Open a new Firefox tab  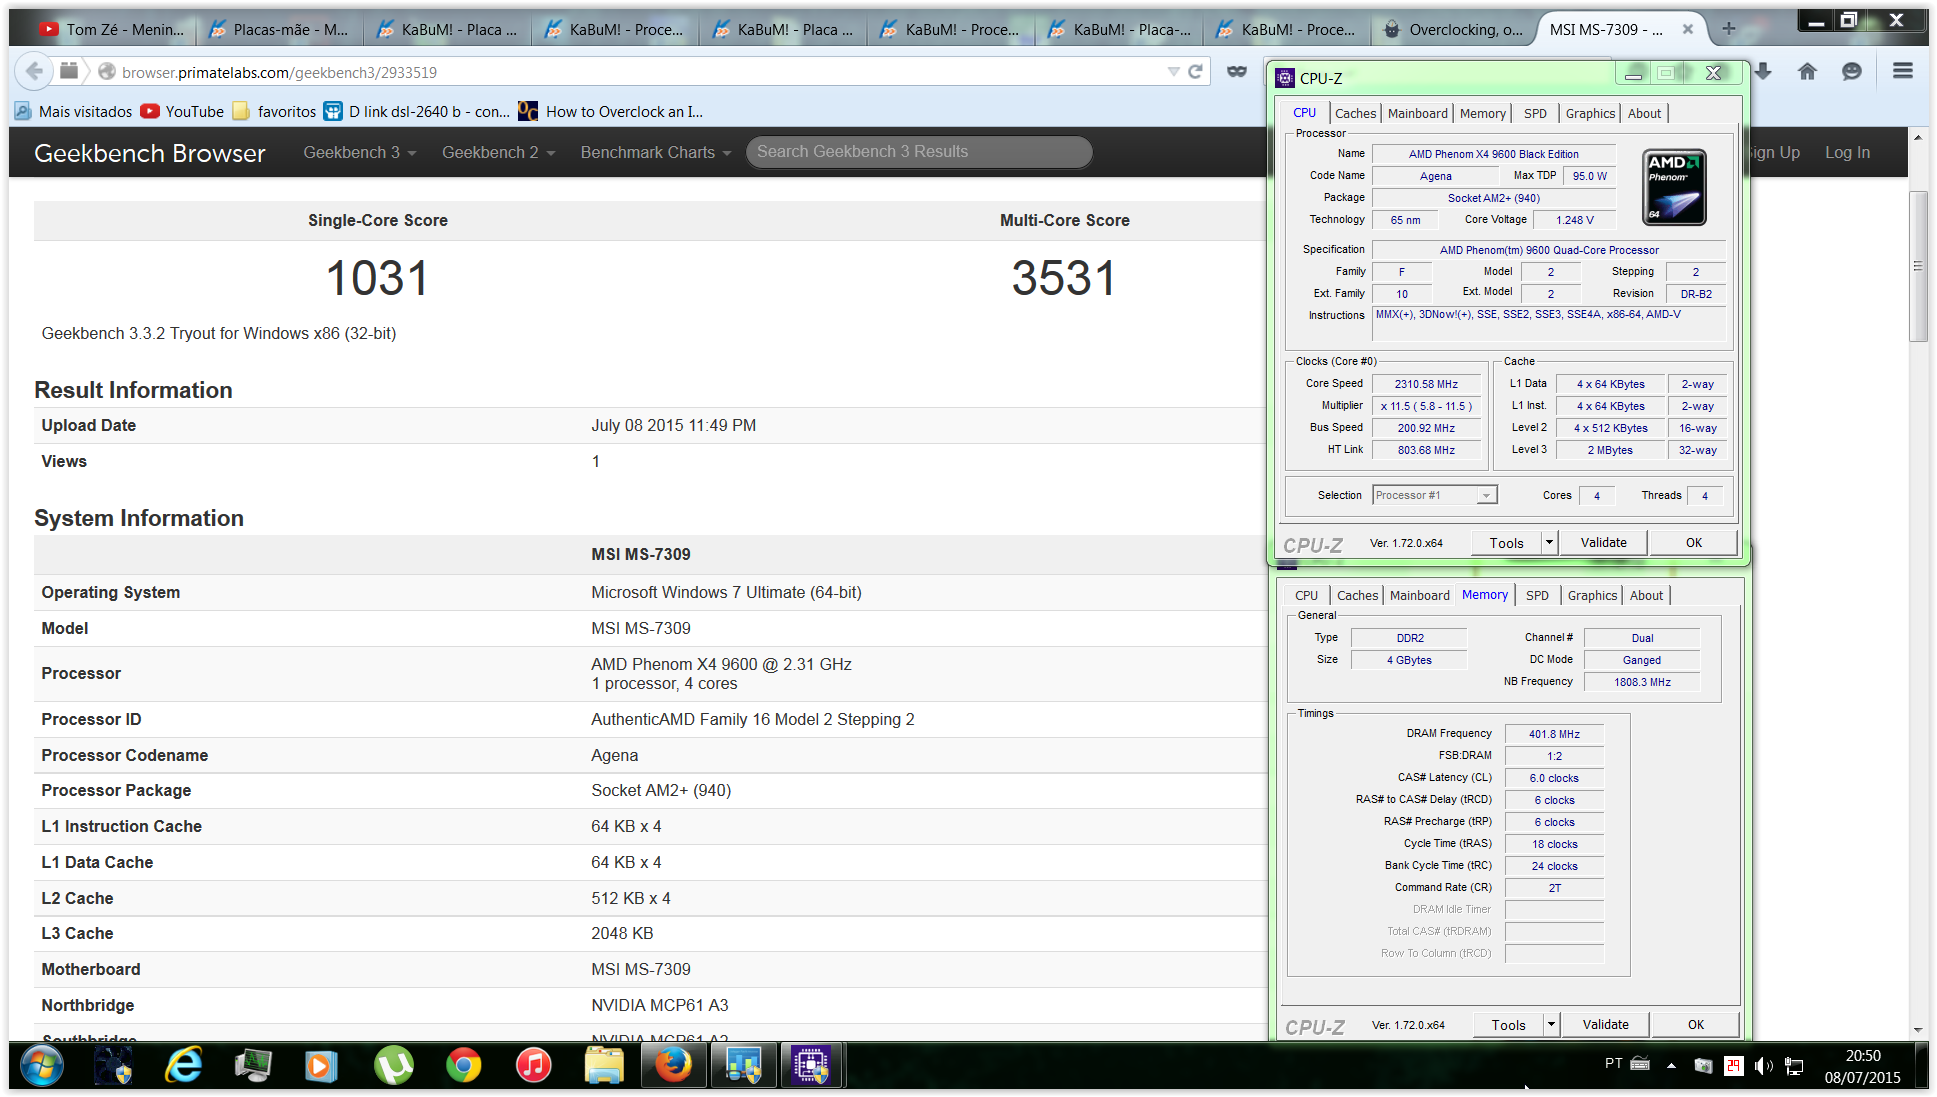tap(1729, 29)
